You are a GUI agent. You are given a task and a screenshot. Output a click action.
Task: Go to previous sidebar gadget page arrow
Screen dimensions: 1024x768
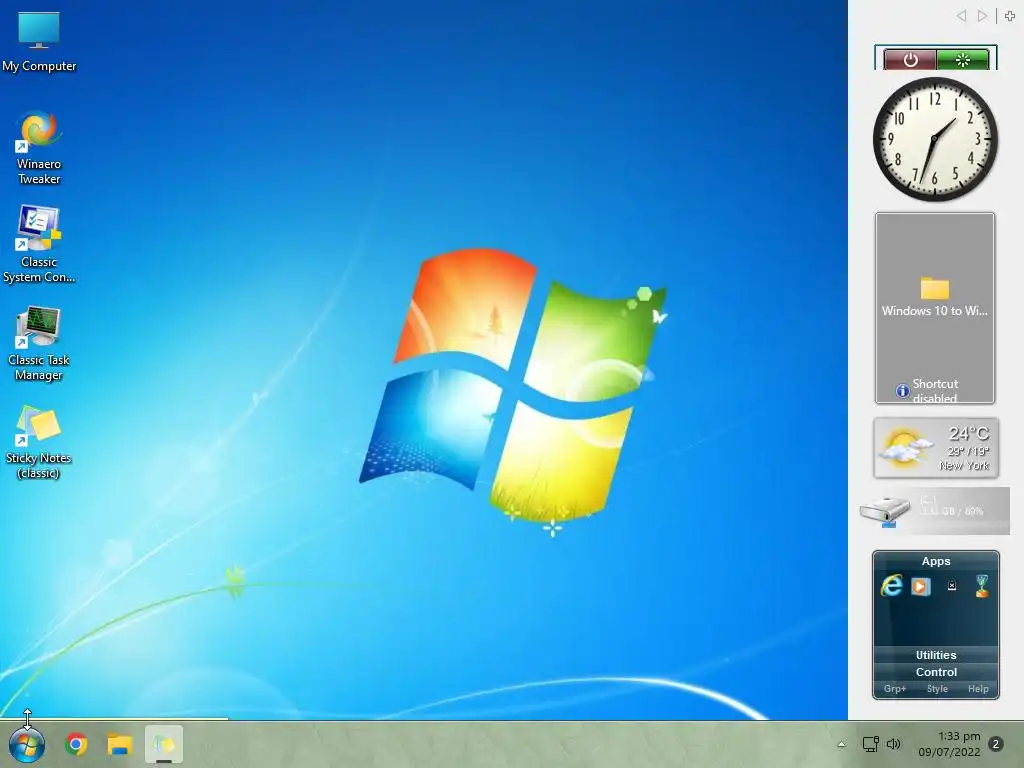[x=961, y=16]
